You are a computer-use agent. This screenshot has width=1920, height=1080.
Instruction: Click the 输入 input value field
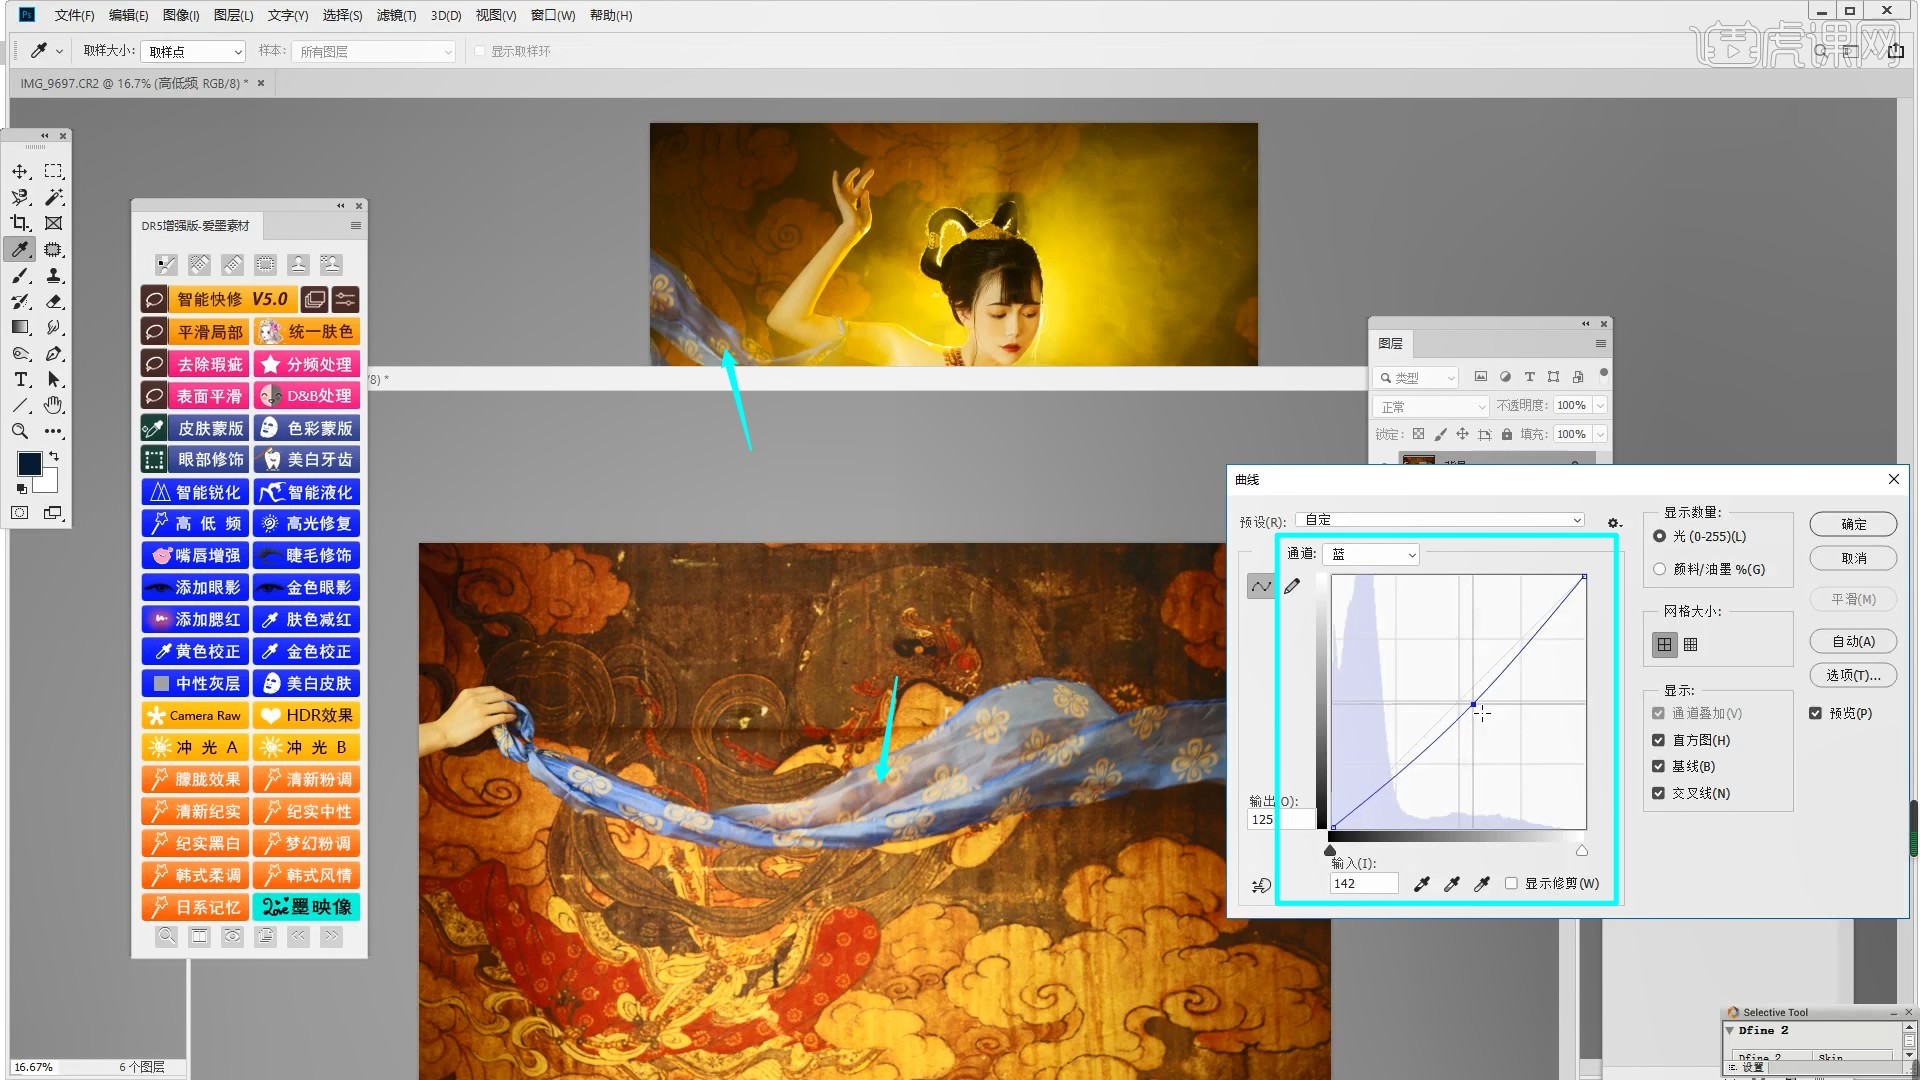click(x=1364, y=883)
